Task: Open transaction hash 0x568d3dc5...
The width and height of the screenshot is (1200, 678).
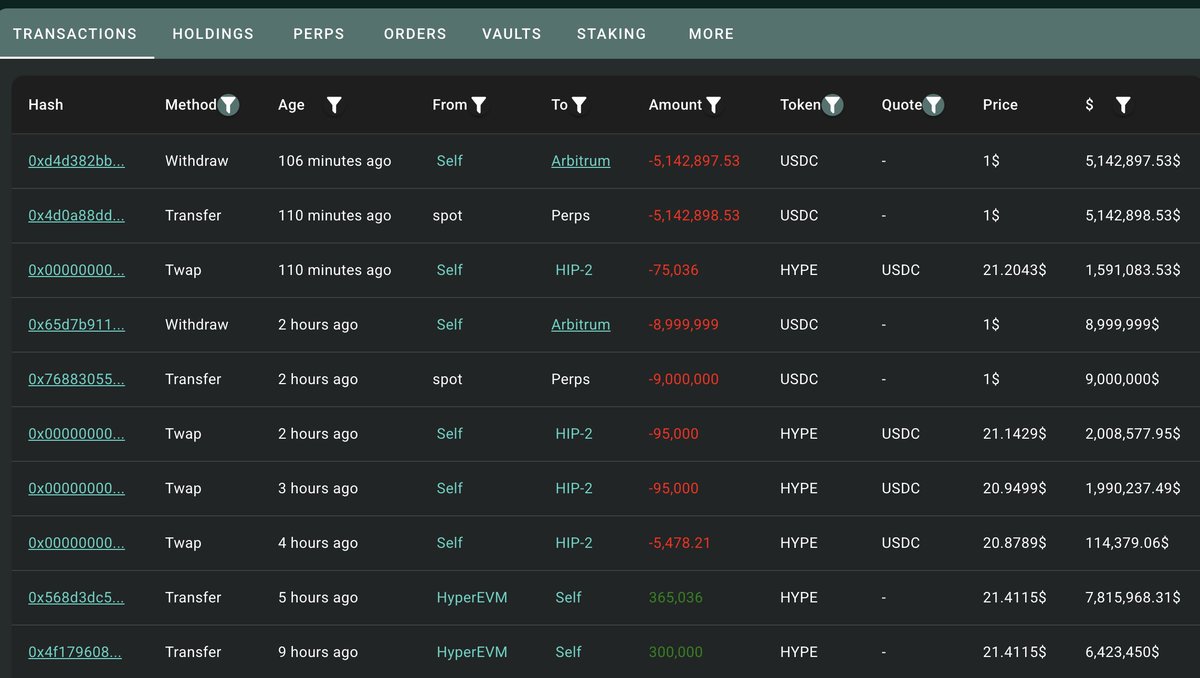Action: pos(76,597)
